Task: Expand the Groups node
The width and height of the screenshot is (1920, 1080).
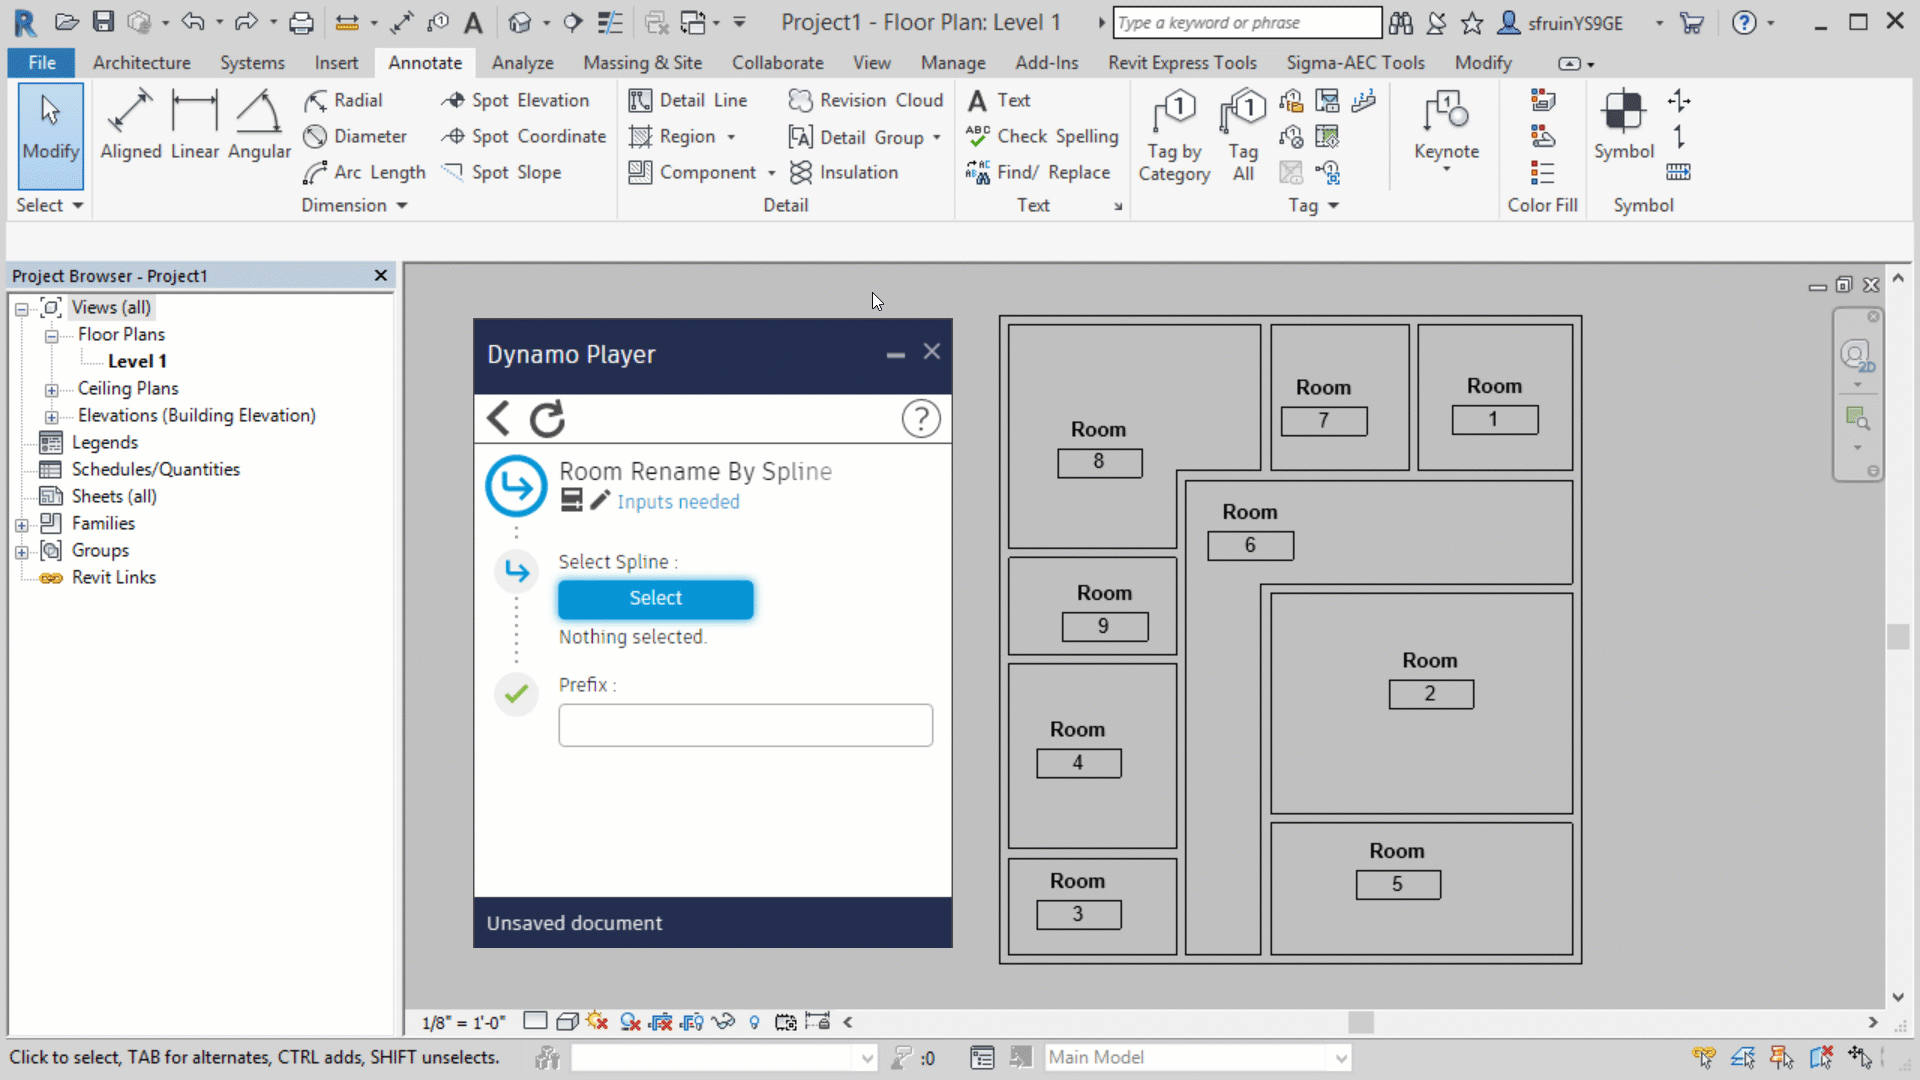Action: [x=21, y=551]
